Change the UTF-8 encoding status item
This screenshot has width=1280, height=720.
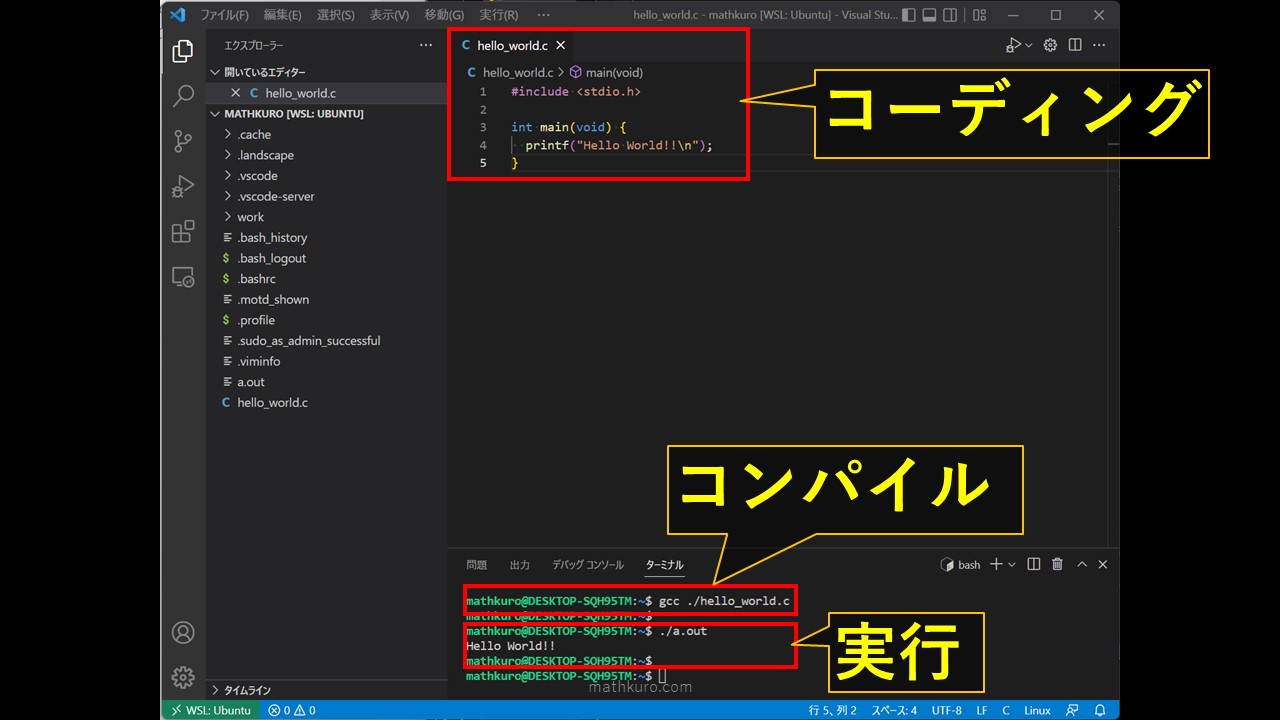tap(946, 710)
